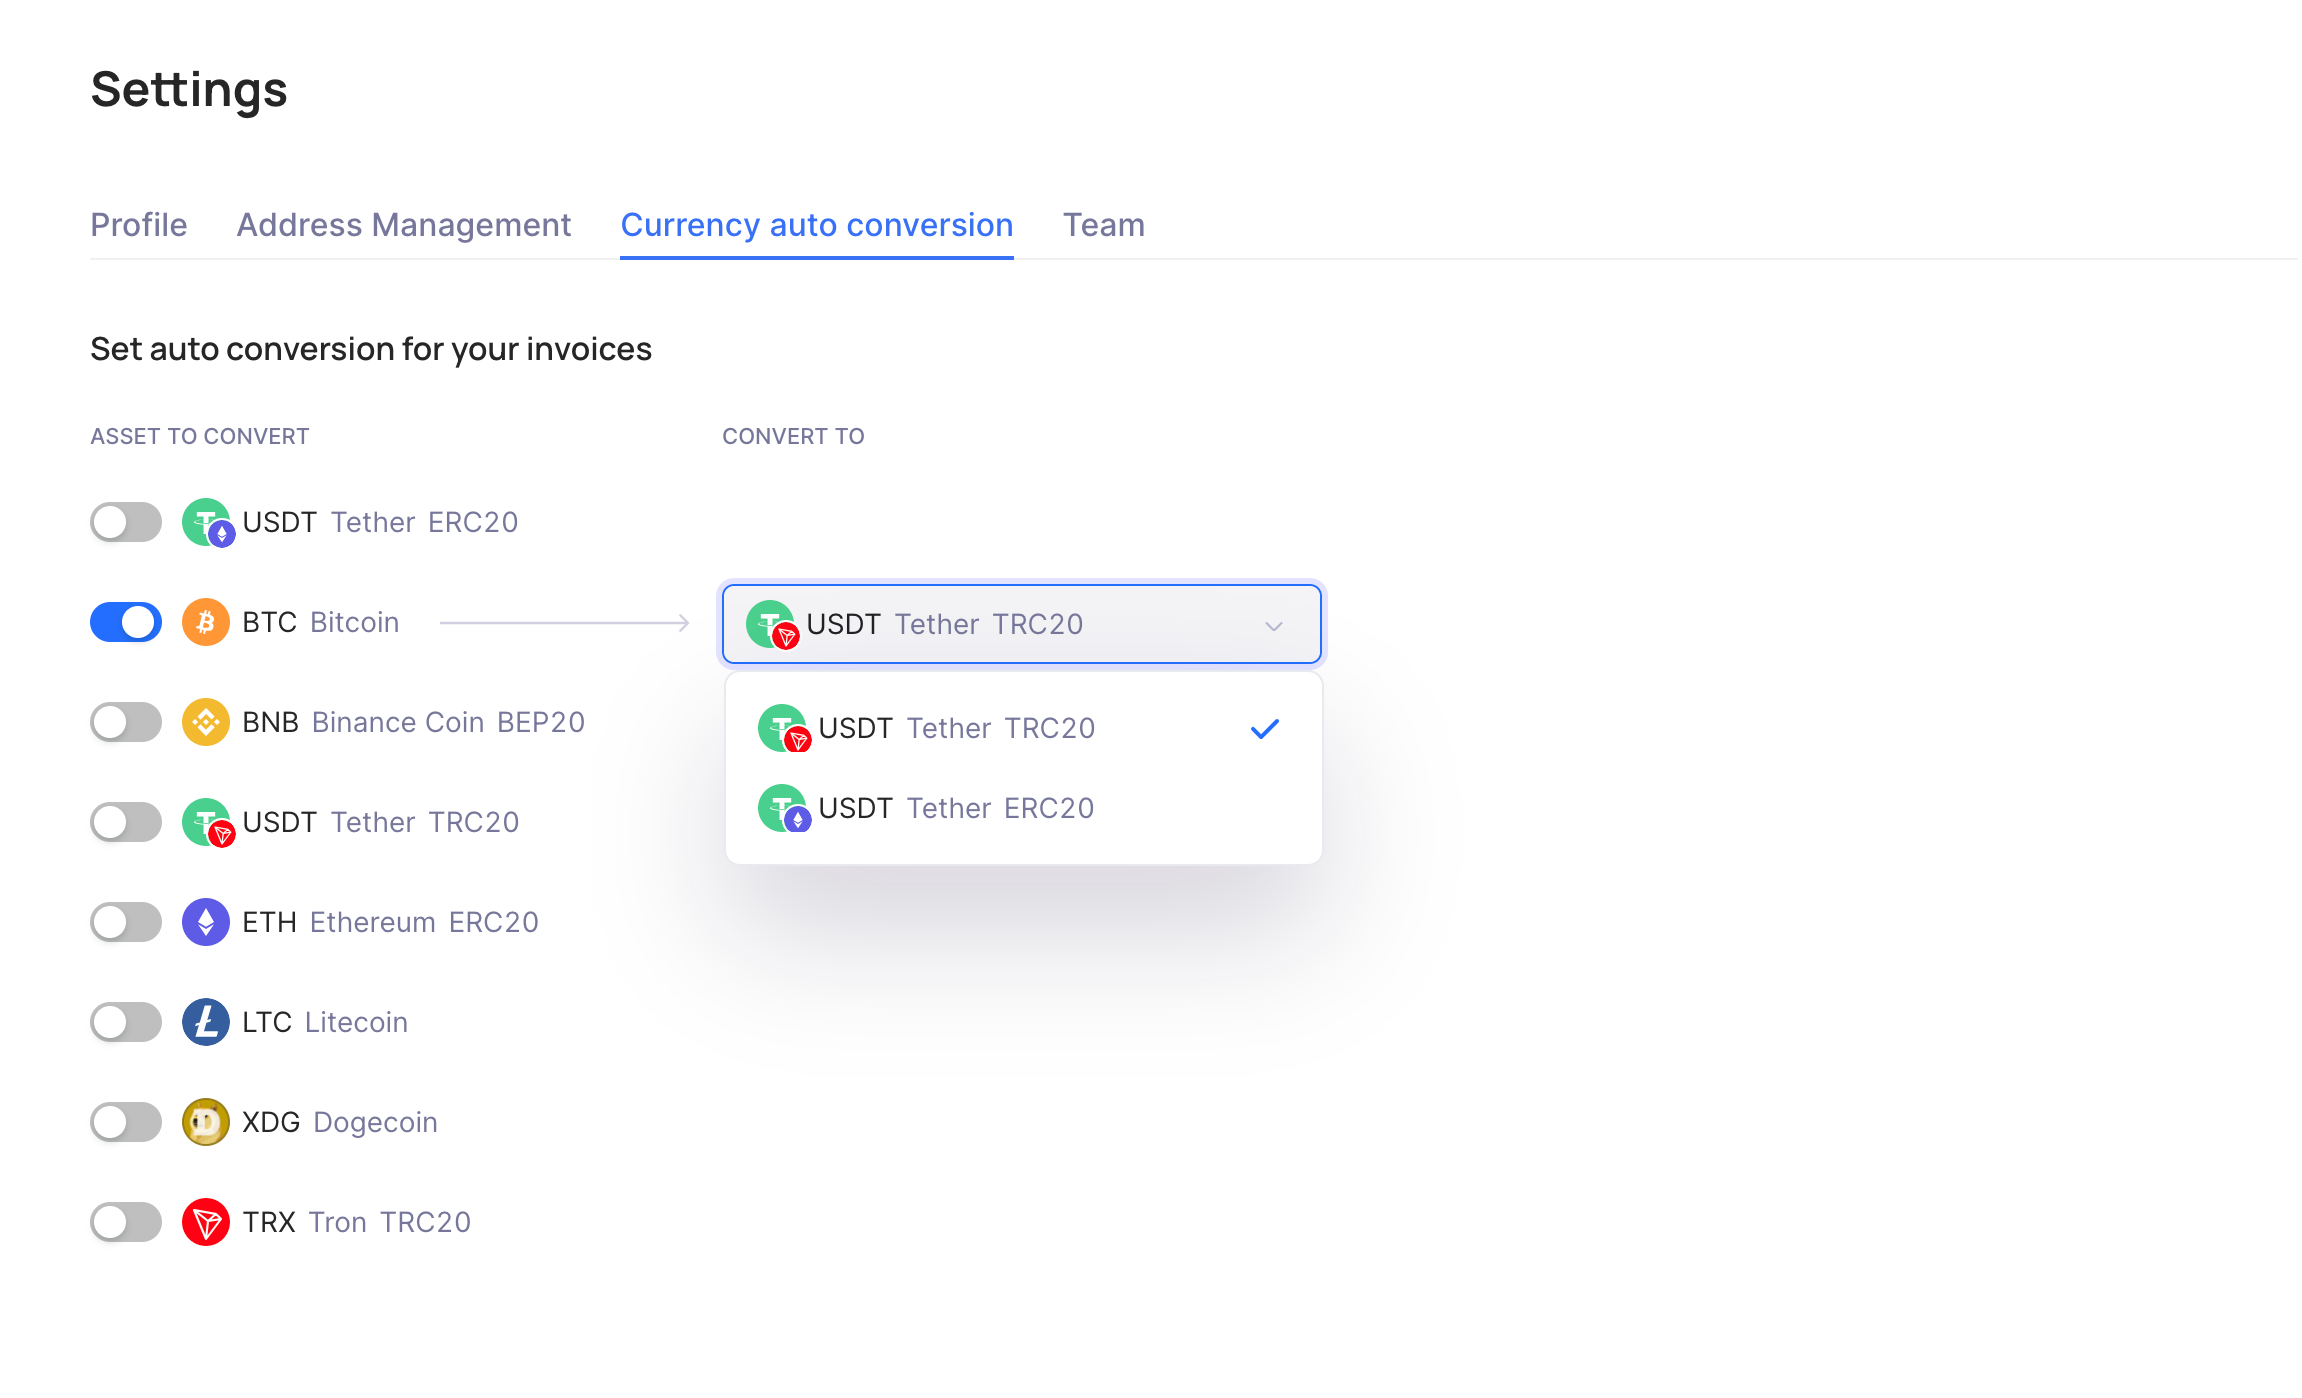2302x1398 pixels.
Task: Click the Ethereum ETH purple icon
Action: pos(206,922)
